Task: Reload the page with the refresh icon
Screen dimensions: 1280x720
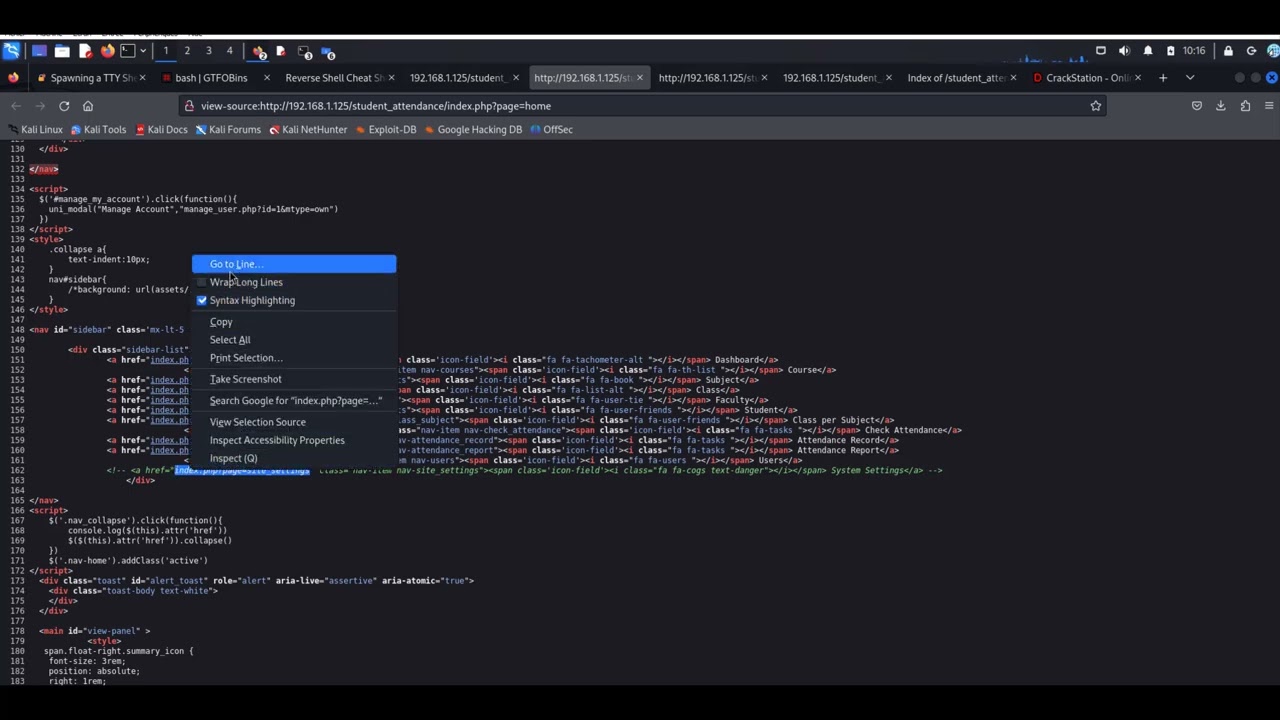Action: [64, 106]
